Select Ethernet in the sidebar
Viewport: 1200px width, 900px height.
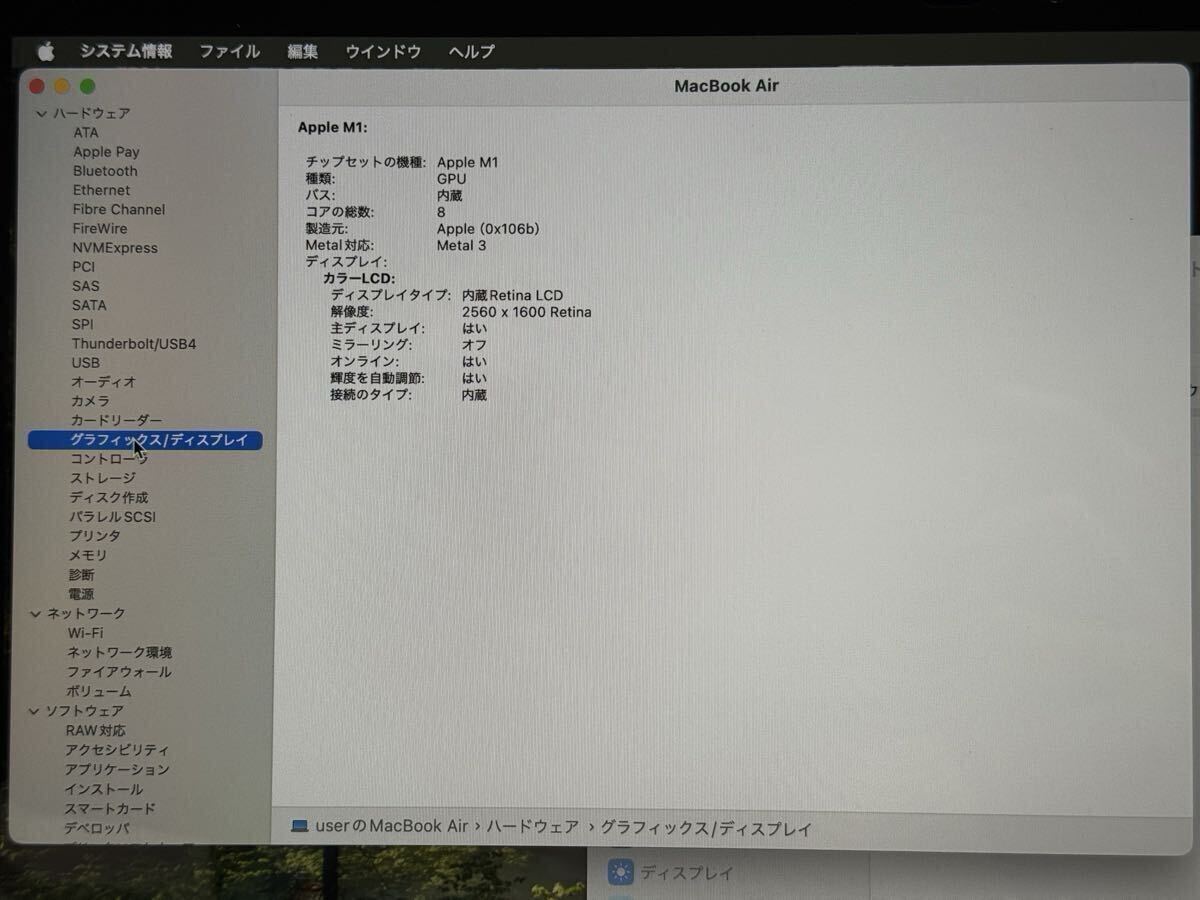click(101, 190)
